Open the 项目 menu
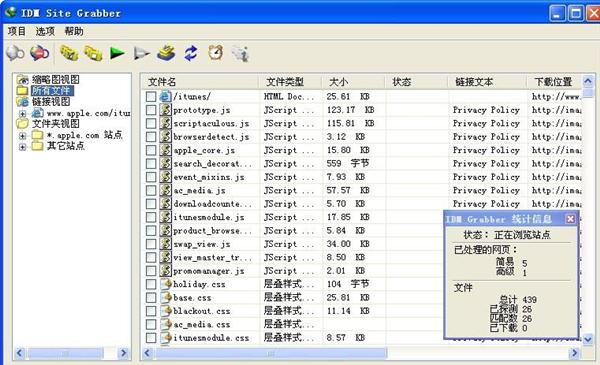Image resolution: width=600 pixels, height=365 pixels. pos(16,31)
